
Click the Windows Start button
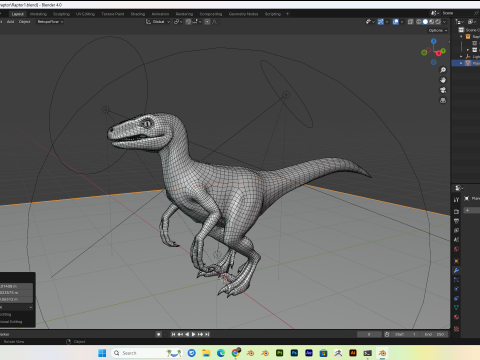click(102, 353)
